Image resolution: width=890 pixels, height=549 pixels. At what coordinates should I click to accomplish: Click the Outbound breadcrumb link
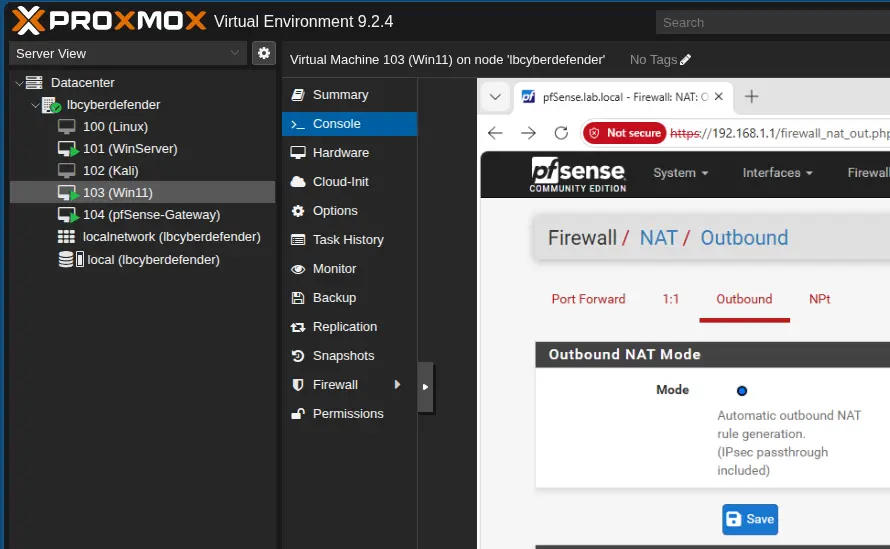click(744, 238)
